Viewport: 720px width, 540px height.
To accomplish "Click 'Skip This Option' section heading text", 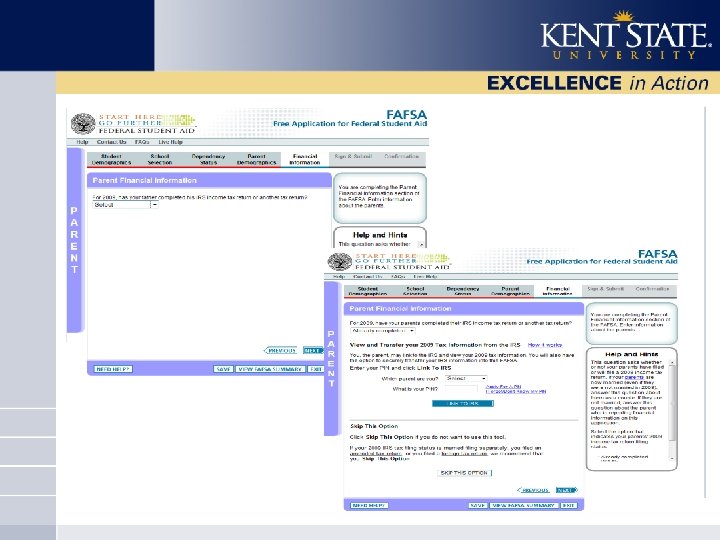I will pos(374,426).
